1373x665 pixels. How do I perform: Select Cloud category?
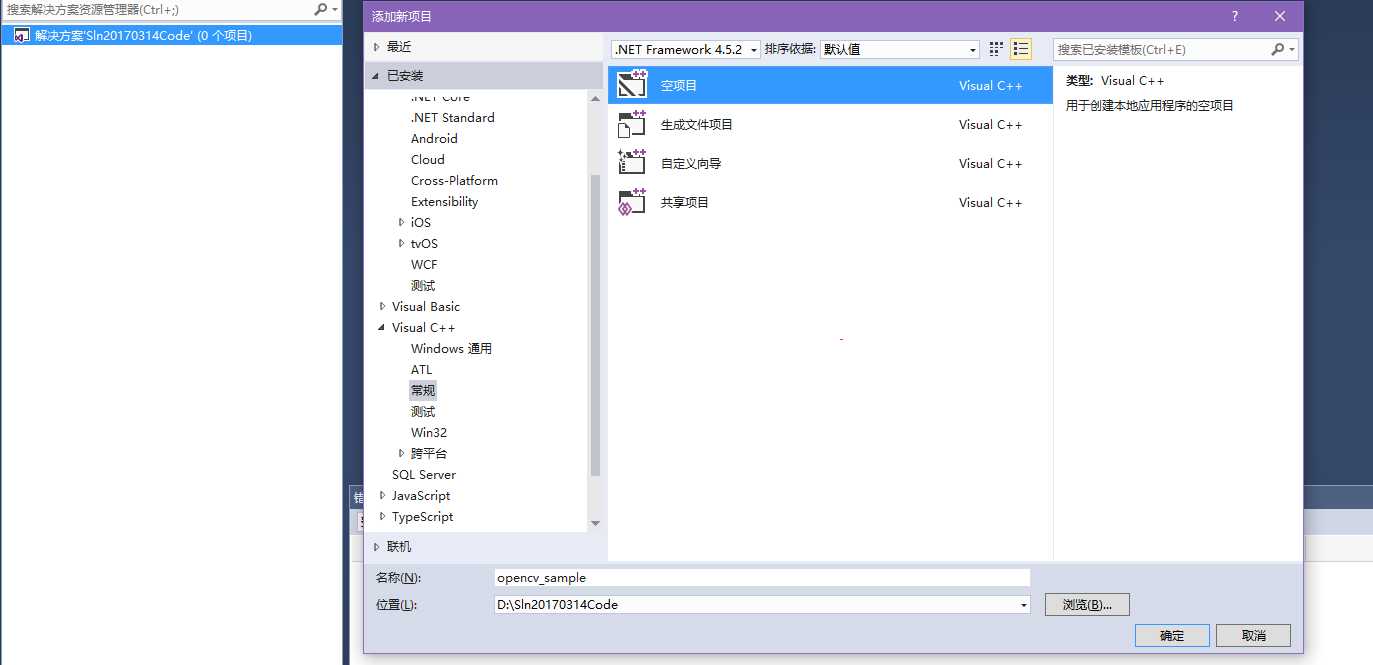pos(427,159)
